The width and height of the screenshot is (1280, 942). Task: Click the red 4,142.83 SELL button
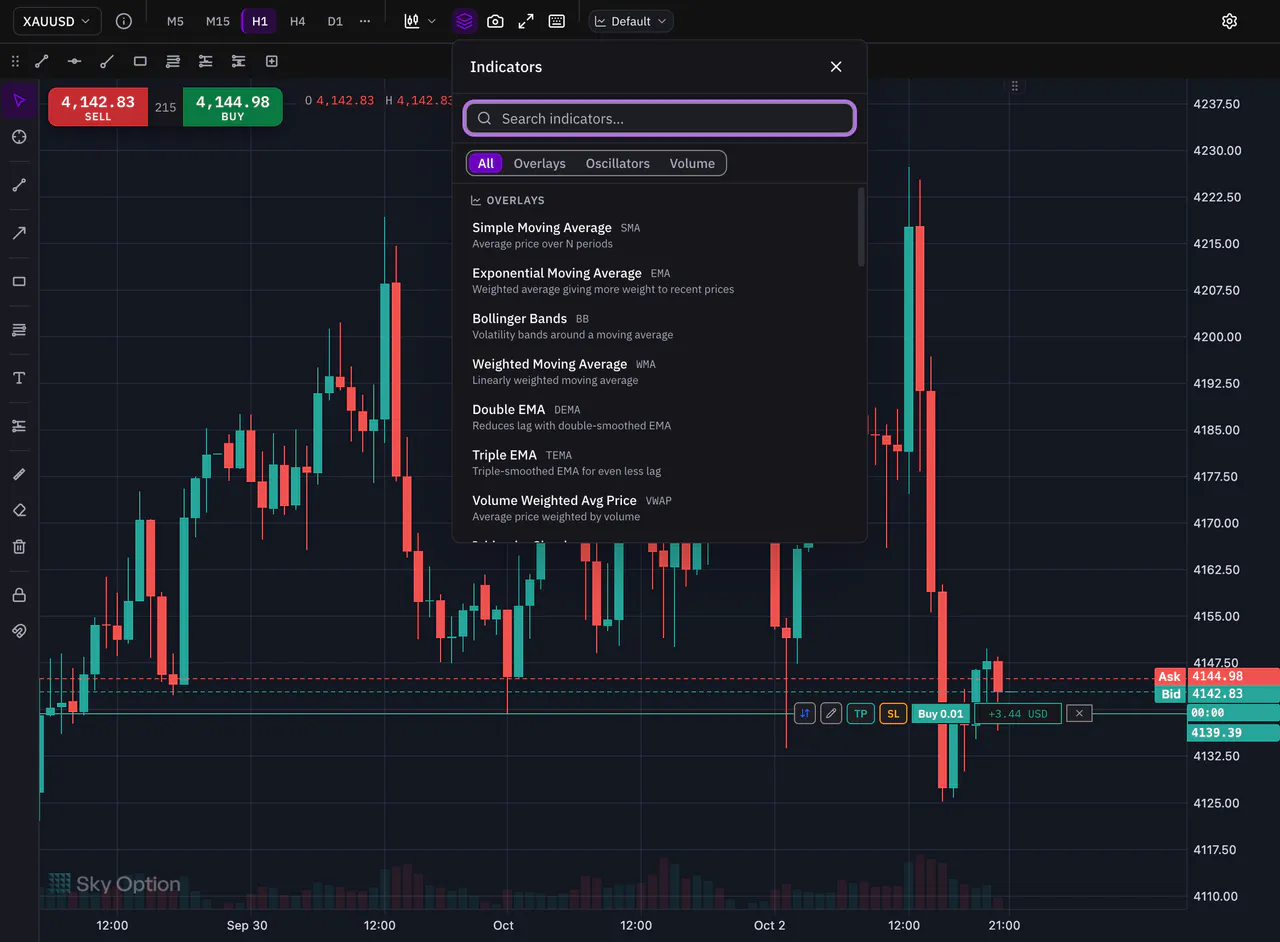click(98, 107)
